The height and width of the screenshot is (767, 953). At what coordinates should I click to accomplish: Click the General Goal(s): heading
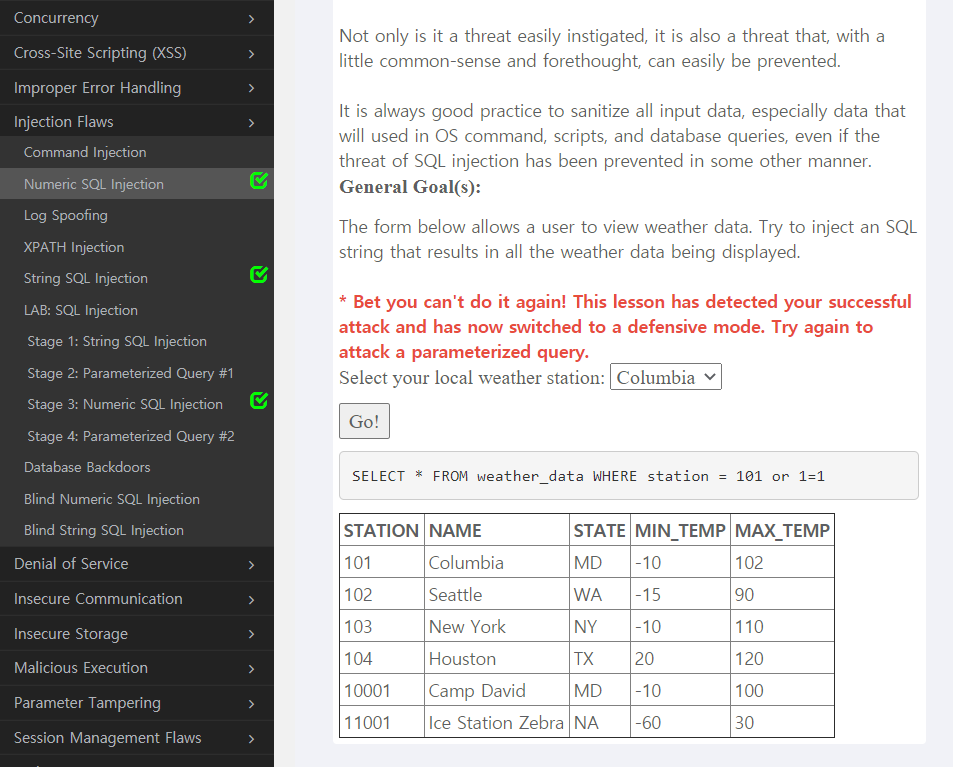[x=410, y=187]
